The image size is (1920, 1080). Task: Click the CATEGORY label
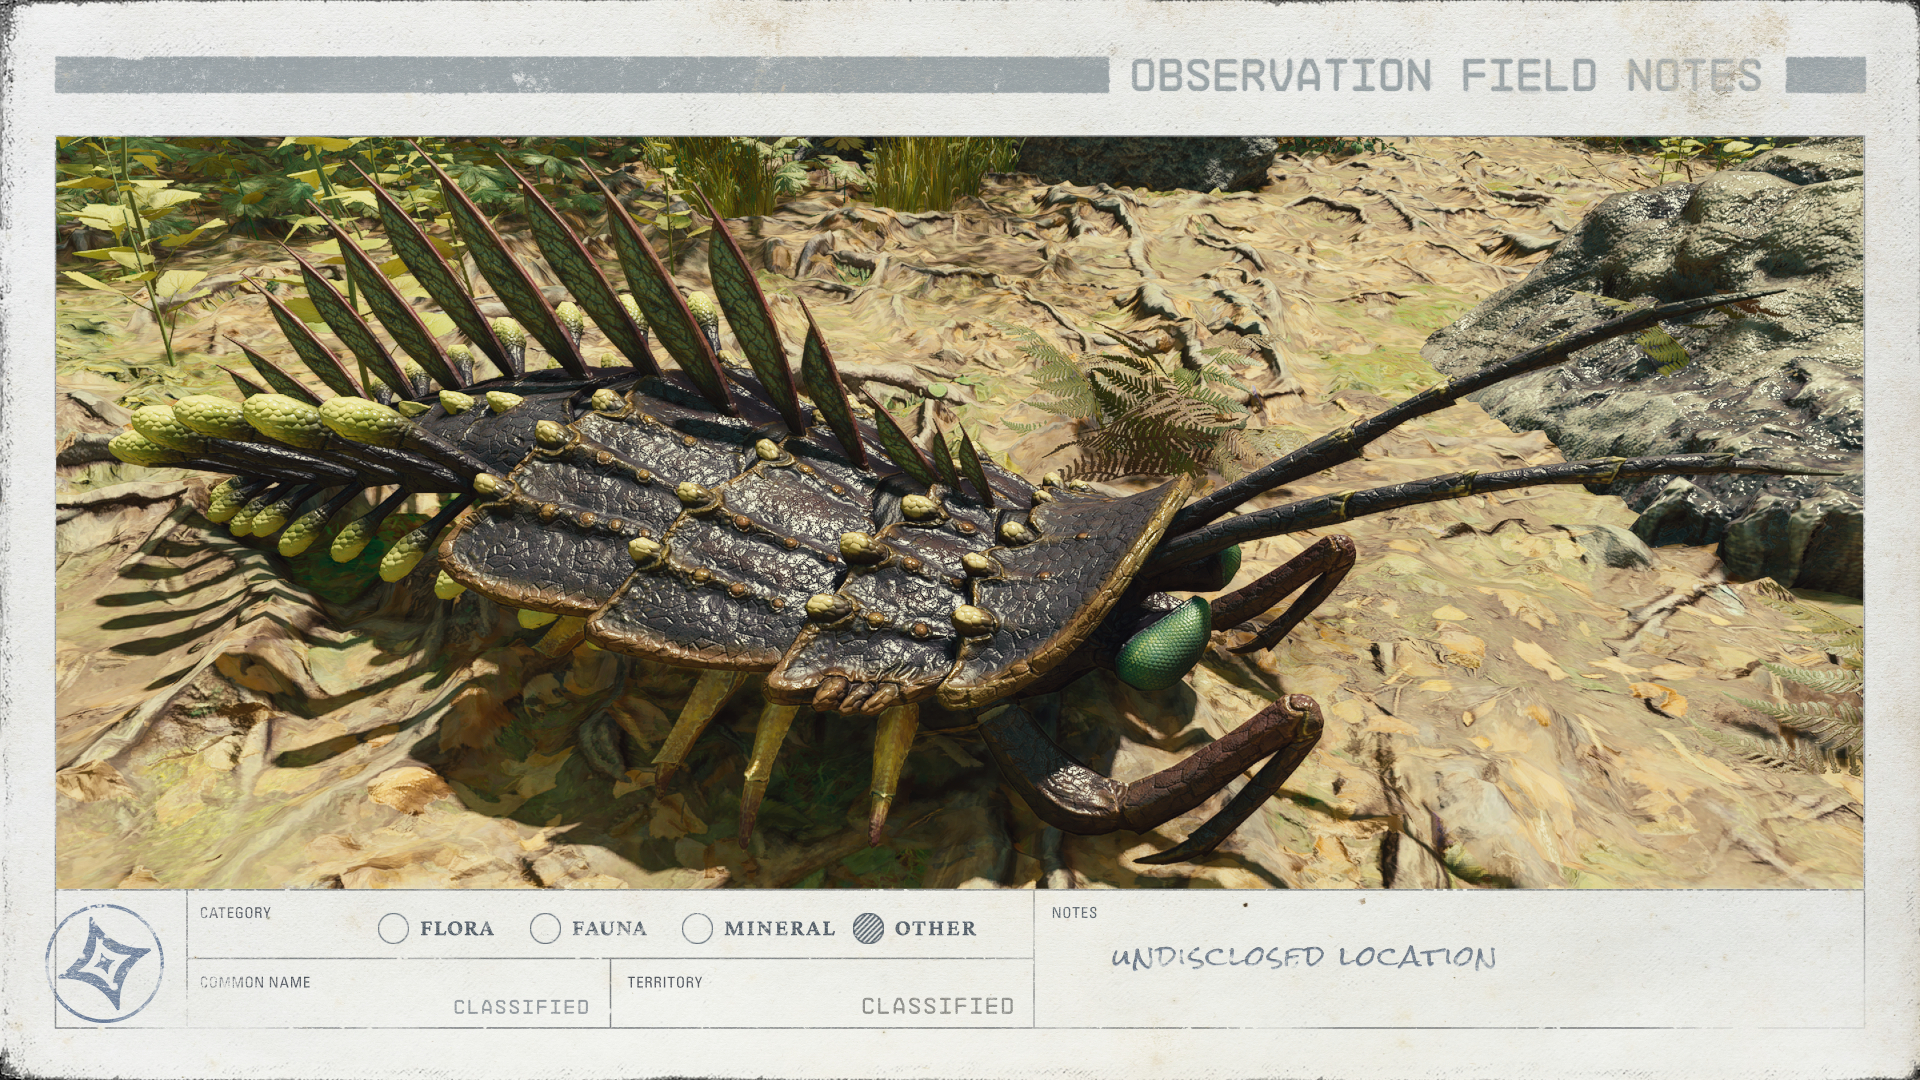pyautogui.click(x=235, y=913)
